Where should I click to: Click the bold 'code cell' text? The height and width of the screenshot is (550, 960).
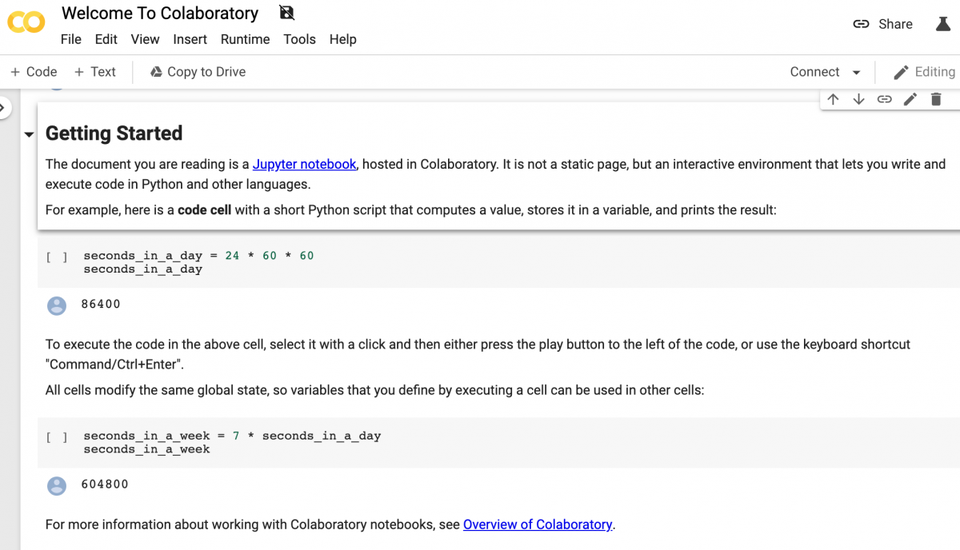(x=204, y=210)
